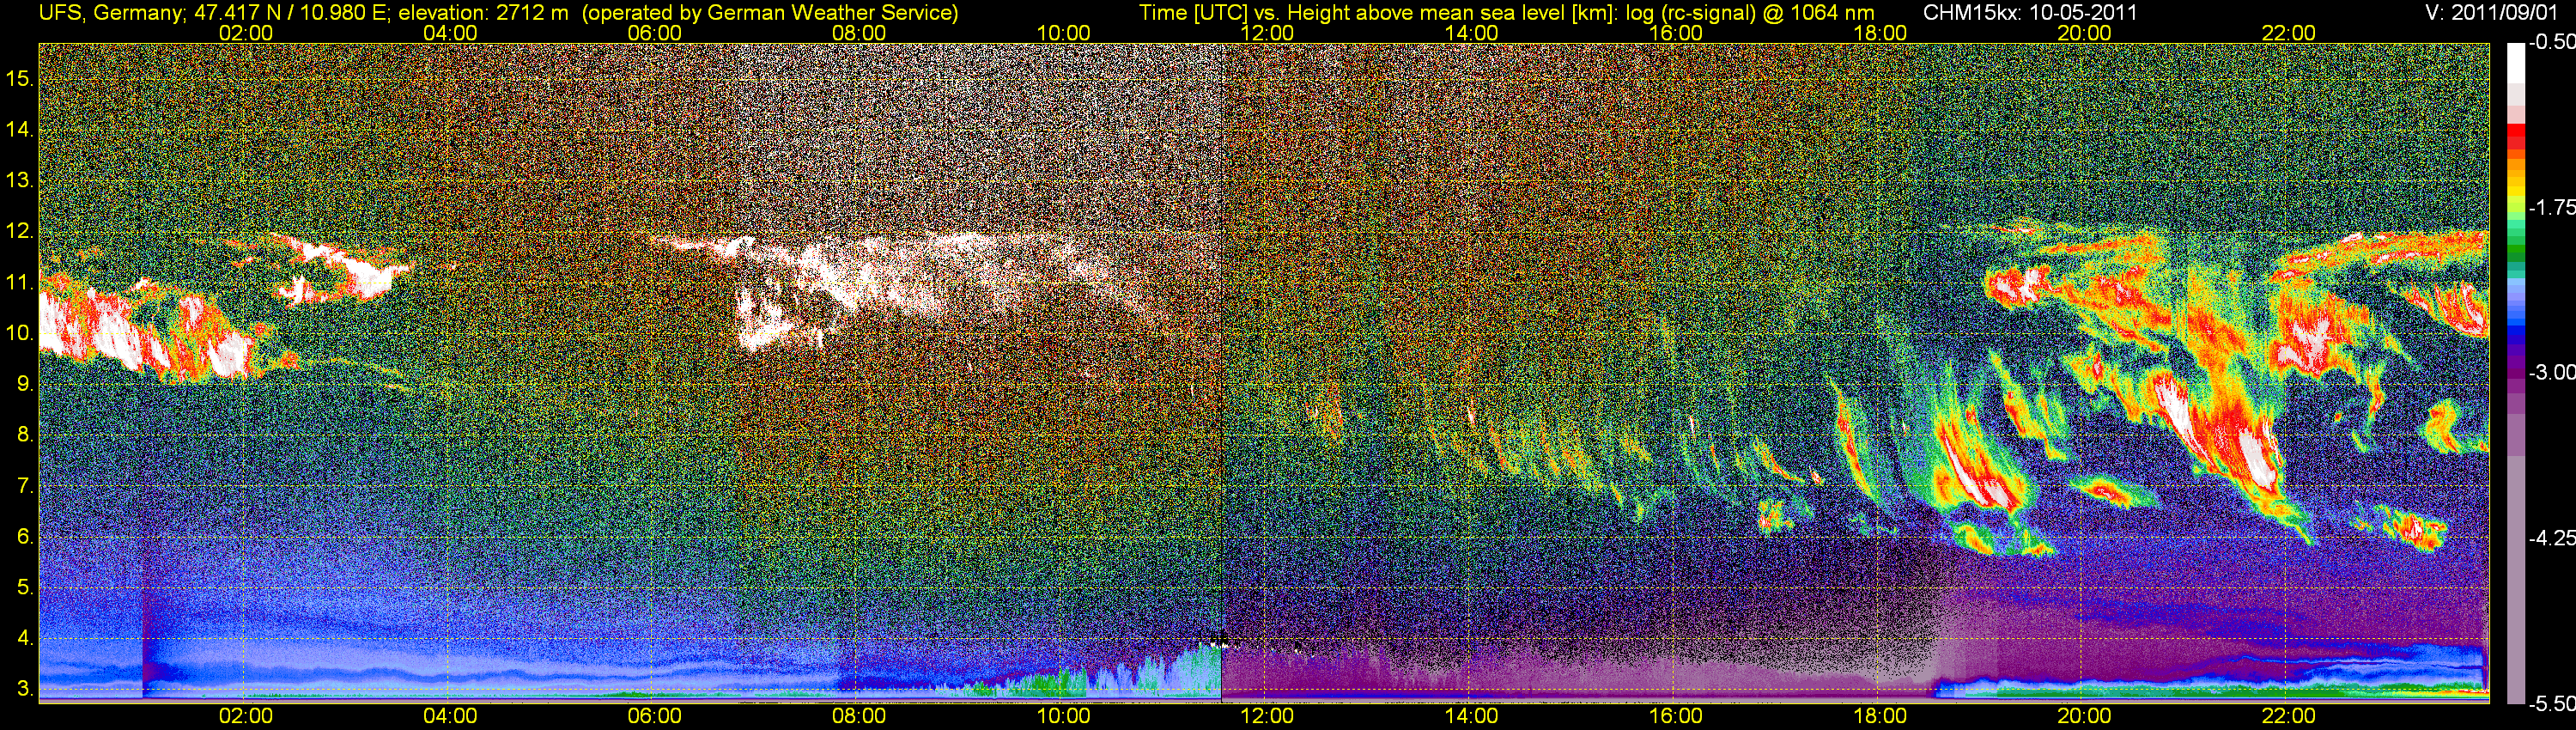Image resolution: width=2576 pixels, height=730 pixels.
Task: Click the 02:00 label on the top time axis
Action: (x=245, y=33)
